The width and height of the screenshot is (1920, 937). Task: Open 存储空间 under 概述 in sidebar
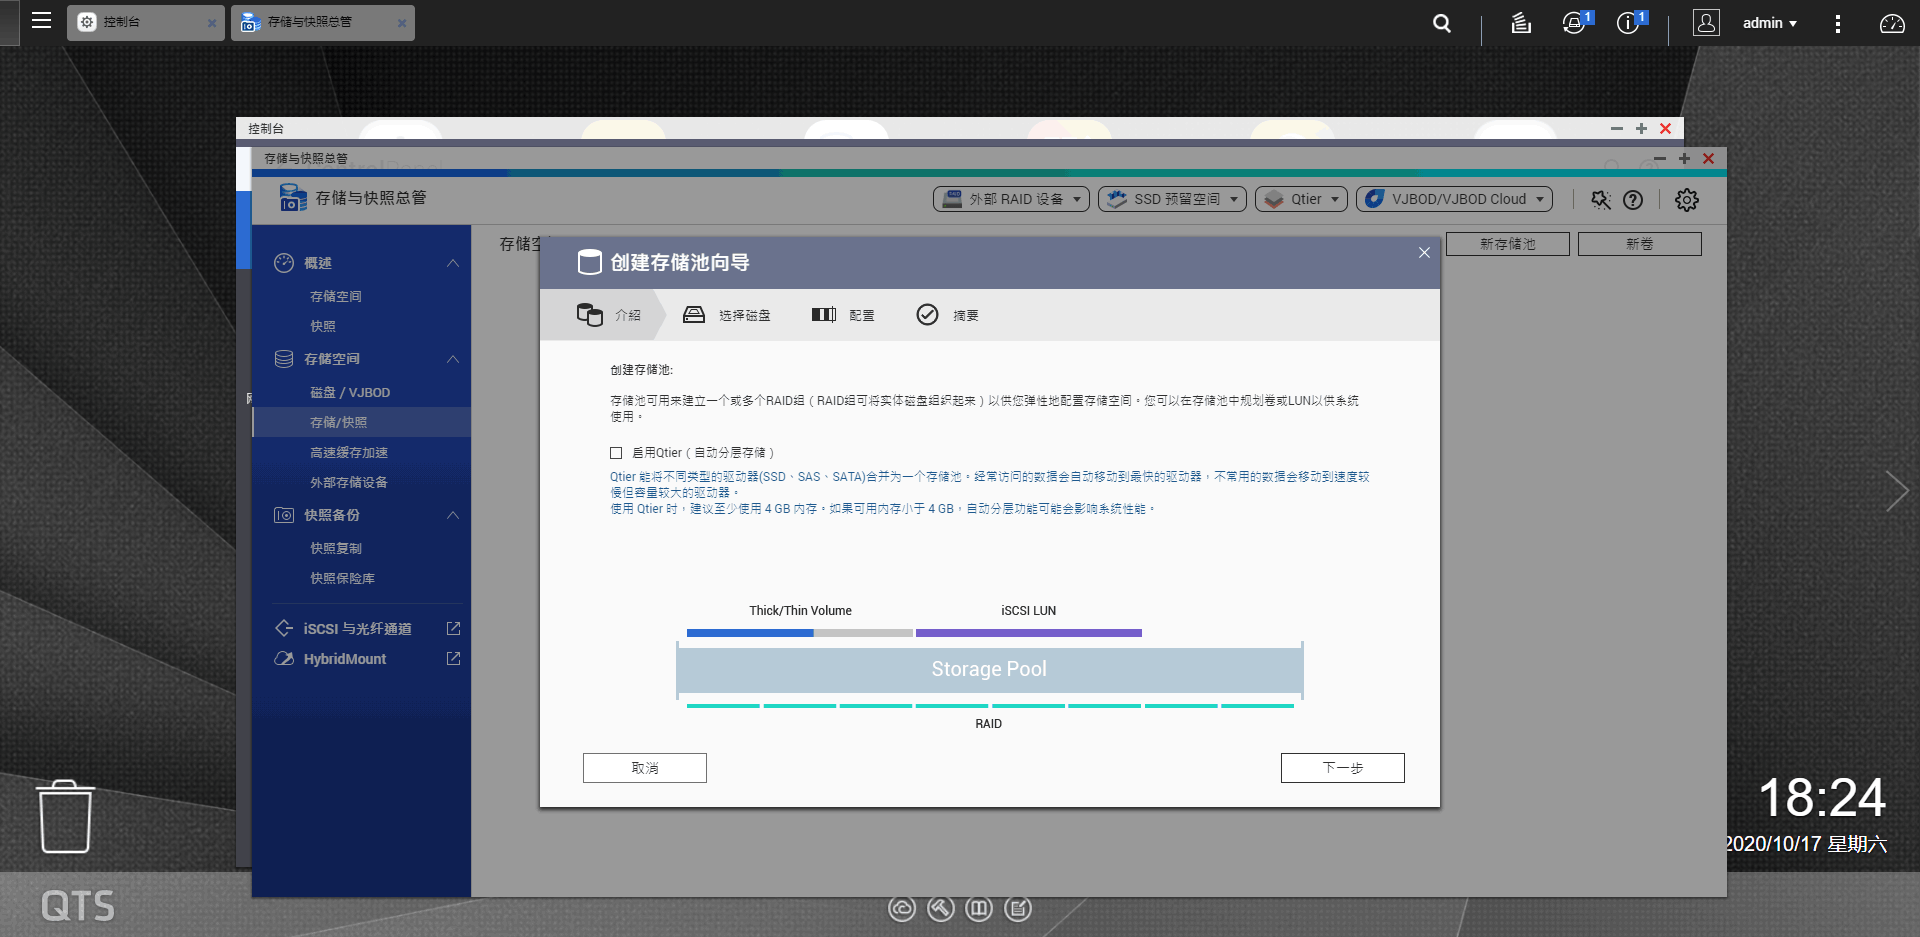[336, 296]
